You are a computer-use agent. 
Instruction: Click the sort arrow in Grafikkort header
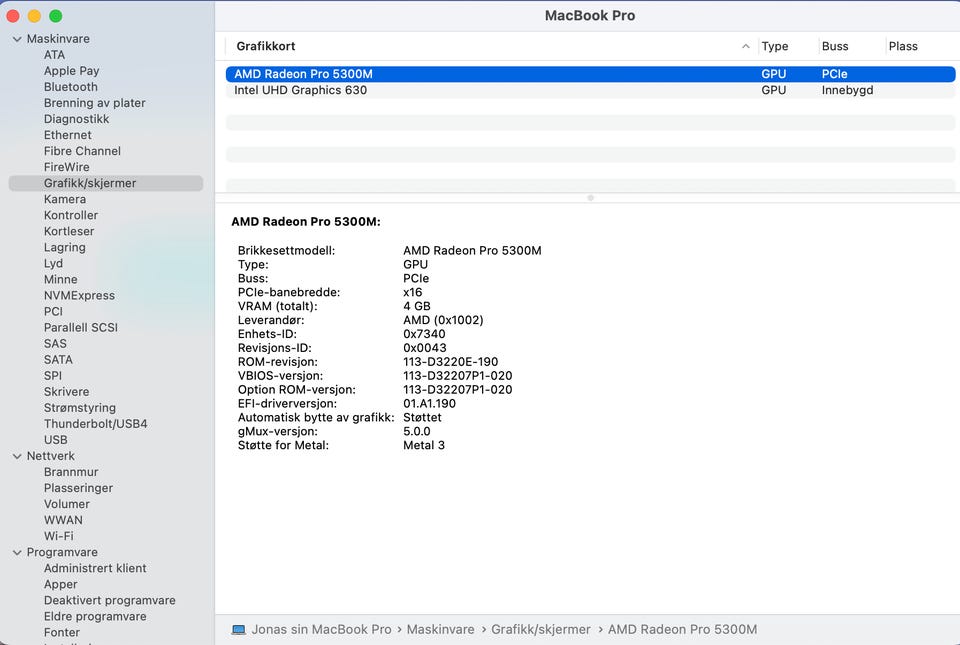click(745, 47)
